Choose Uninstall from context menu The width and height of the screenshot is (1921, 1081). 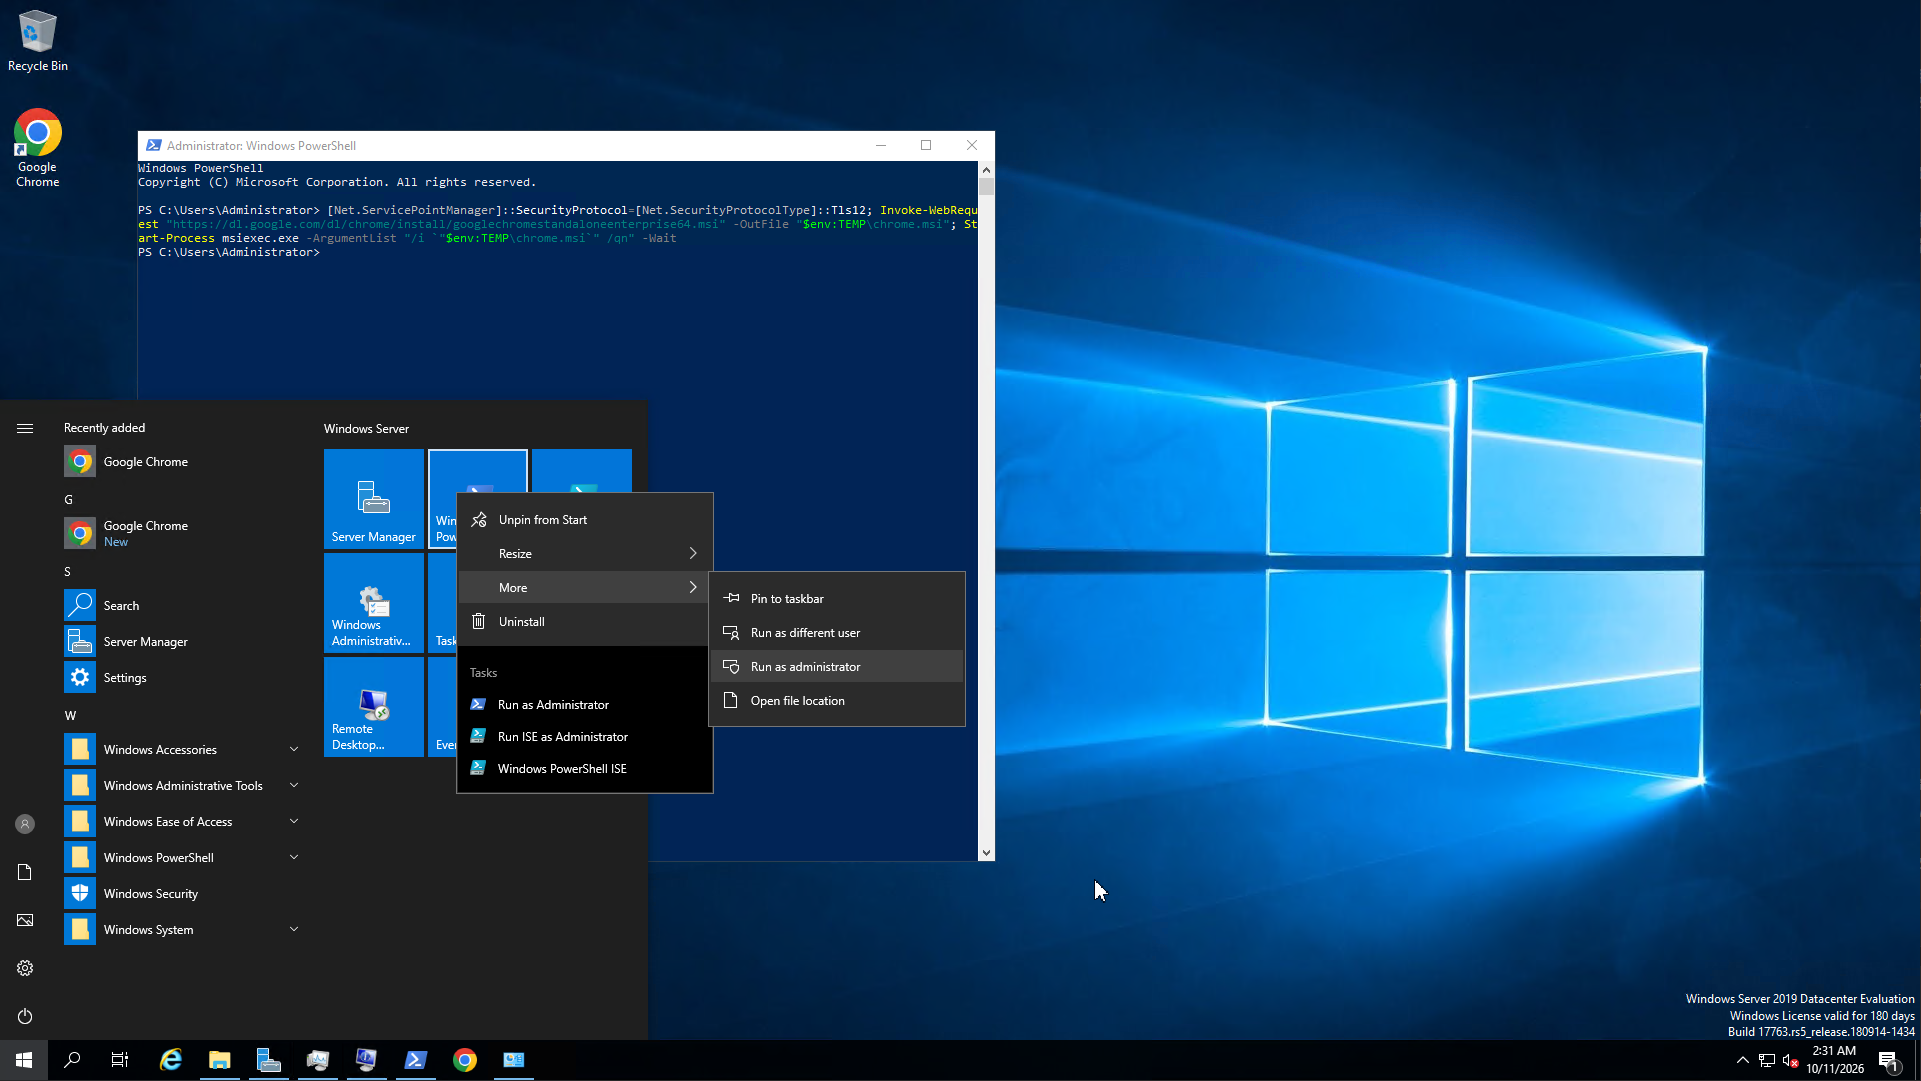[585, 622]
